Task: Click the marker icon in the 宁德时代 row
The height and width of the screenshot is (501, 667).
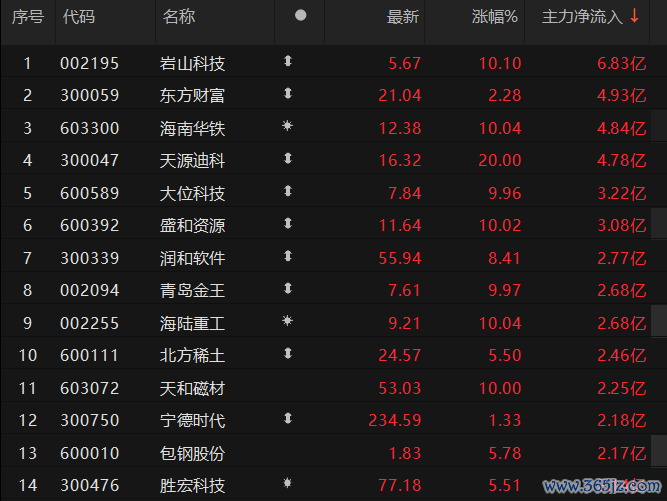Action: [288, 418]
